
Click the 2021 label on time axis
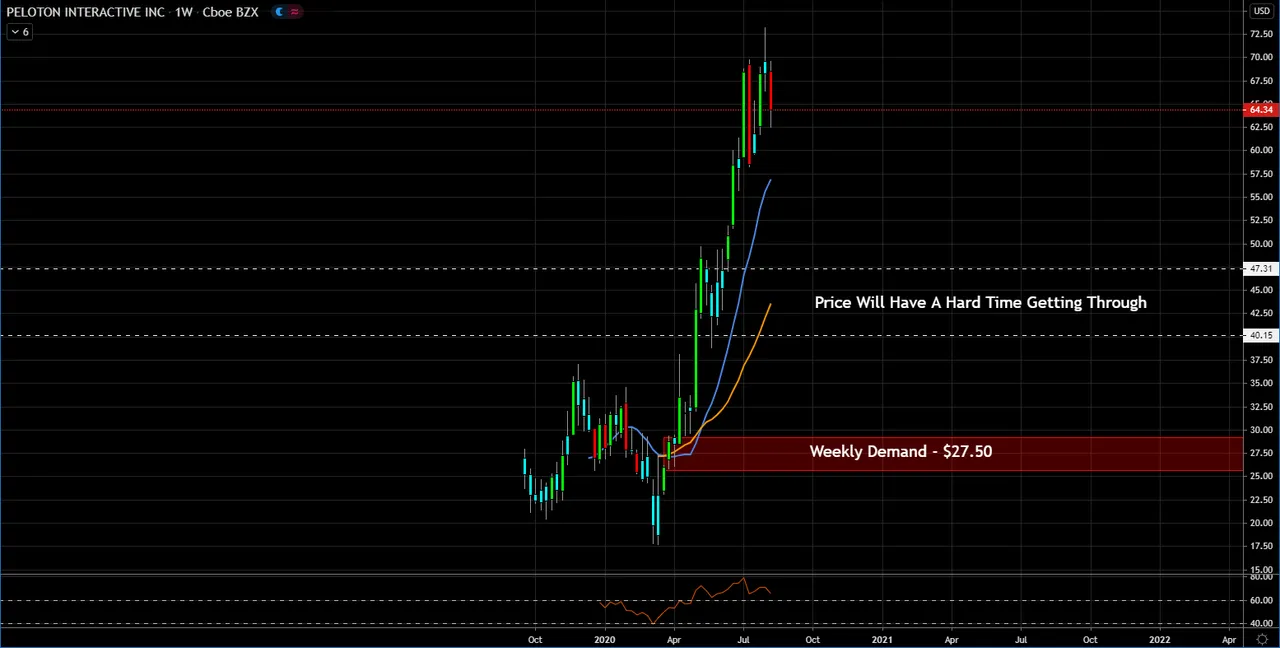point(882,640)
